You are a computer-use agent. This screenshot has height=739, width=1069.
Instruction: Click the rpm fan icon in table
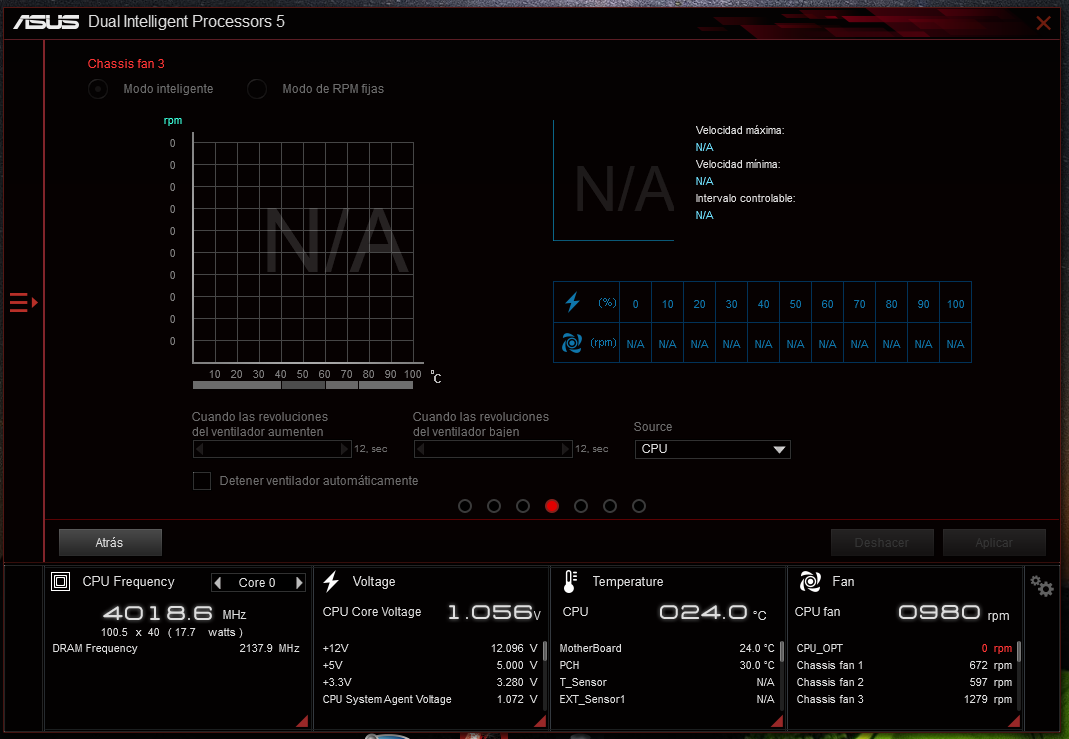(571, 343)
